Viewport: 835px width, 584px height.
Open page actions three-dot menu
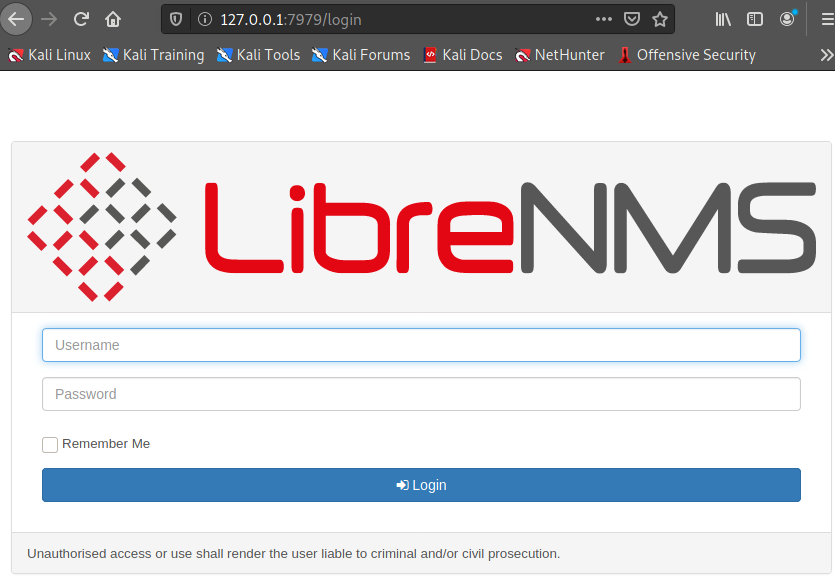click(x=603, y=19)
